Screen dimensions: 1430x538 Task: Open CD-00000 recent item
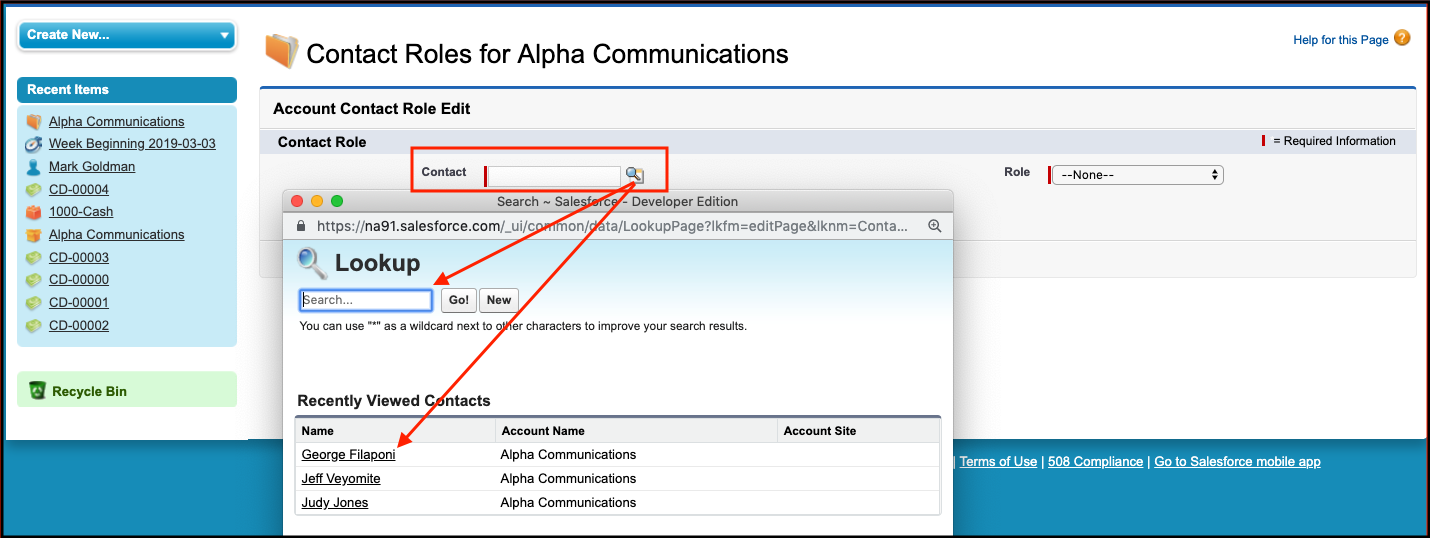[x=79, y=280]
